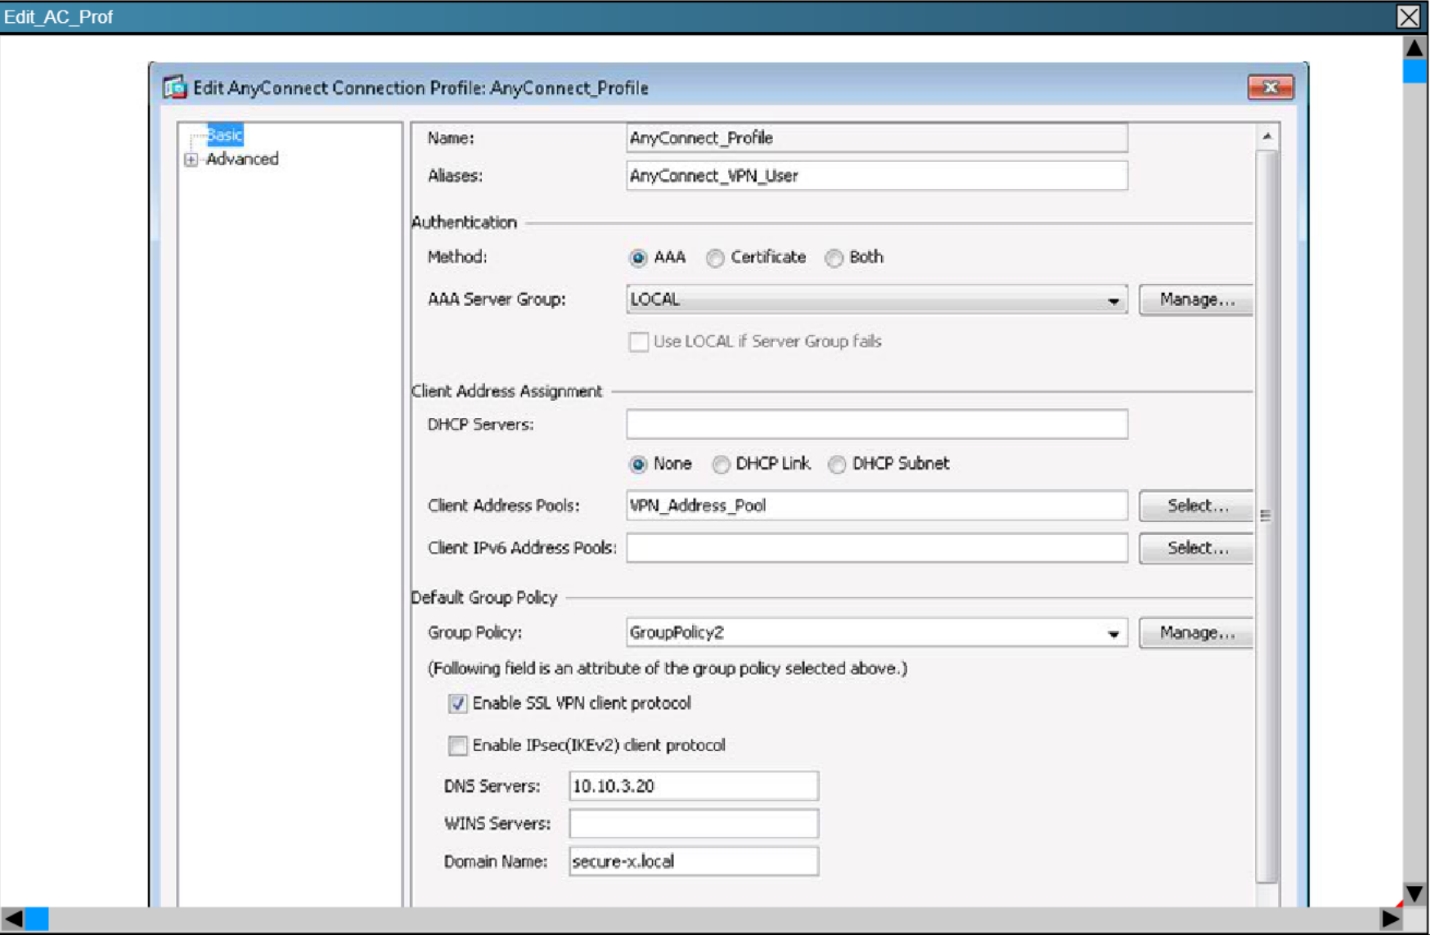1430x935 pixels.
Task: Click Select for Client Address Pools
Action: pos(1196,506)
